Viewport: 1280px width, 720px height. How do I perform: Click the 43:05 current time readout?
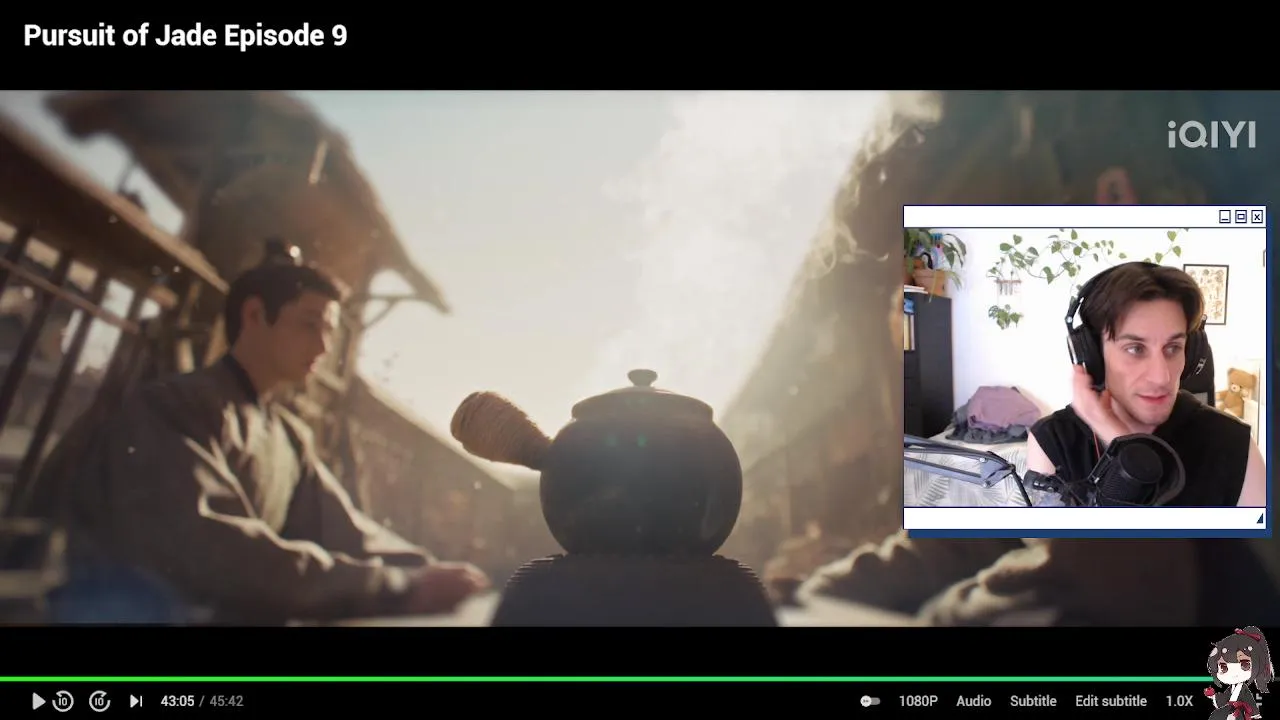tap(177, 701)
